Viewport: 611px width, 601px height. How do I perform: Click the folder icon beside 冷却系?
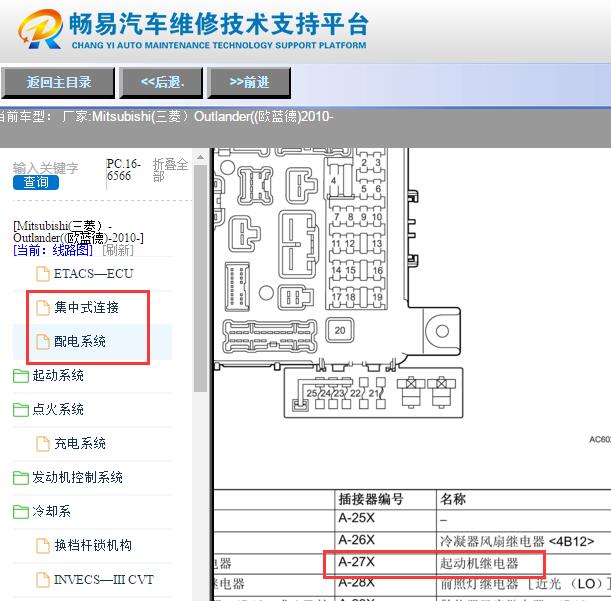[x=21, y=512]
